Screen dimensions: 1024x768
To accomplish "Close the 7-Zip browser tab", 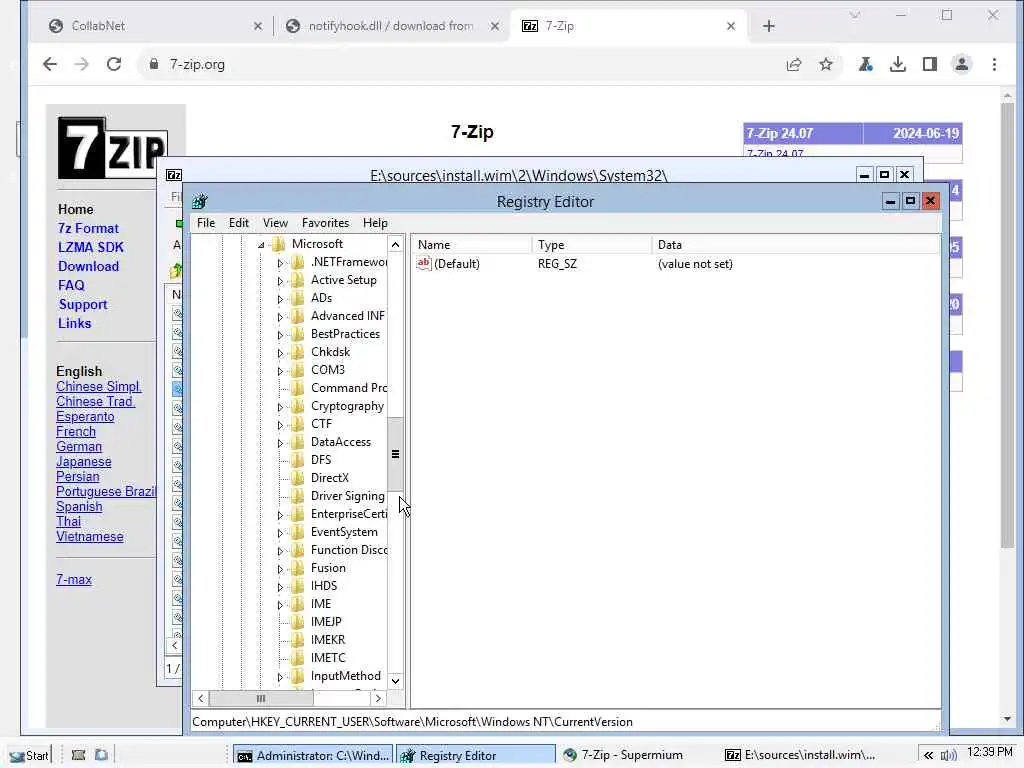I will (731, 26).
